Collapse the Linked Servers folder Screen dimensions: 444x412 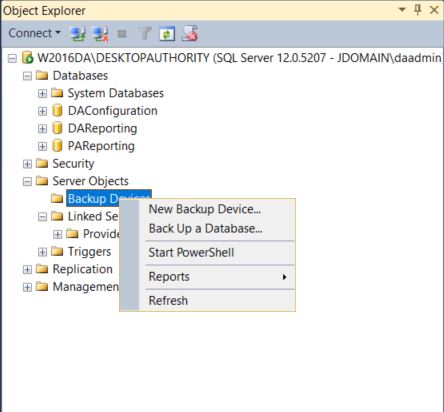(42, 217)
